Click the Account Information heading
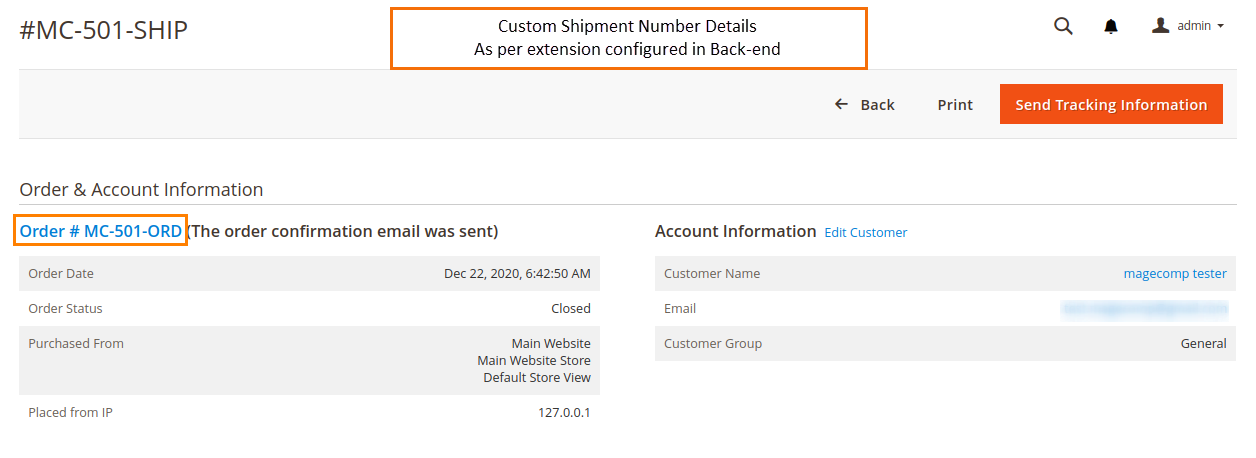This screenshot has width=1256, height=458. pyautogui.click(x=735, y=231)
